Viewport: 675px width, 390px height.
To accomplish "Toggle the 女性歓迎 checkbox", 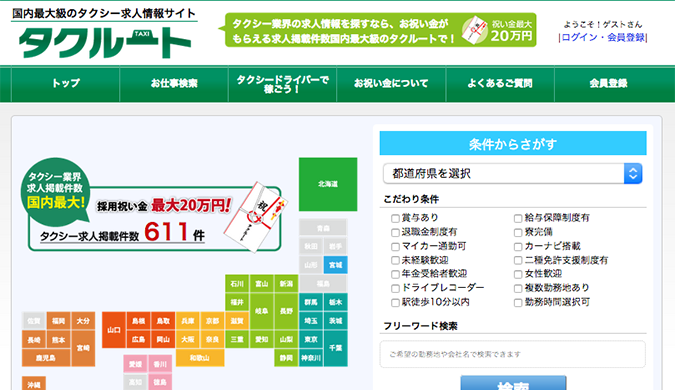I will click(x=518, y=274).
